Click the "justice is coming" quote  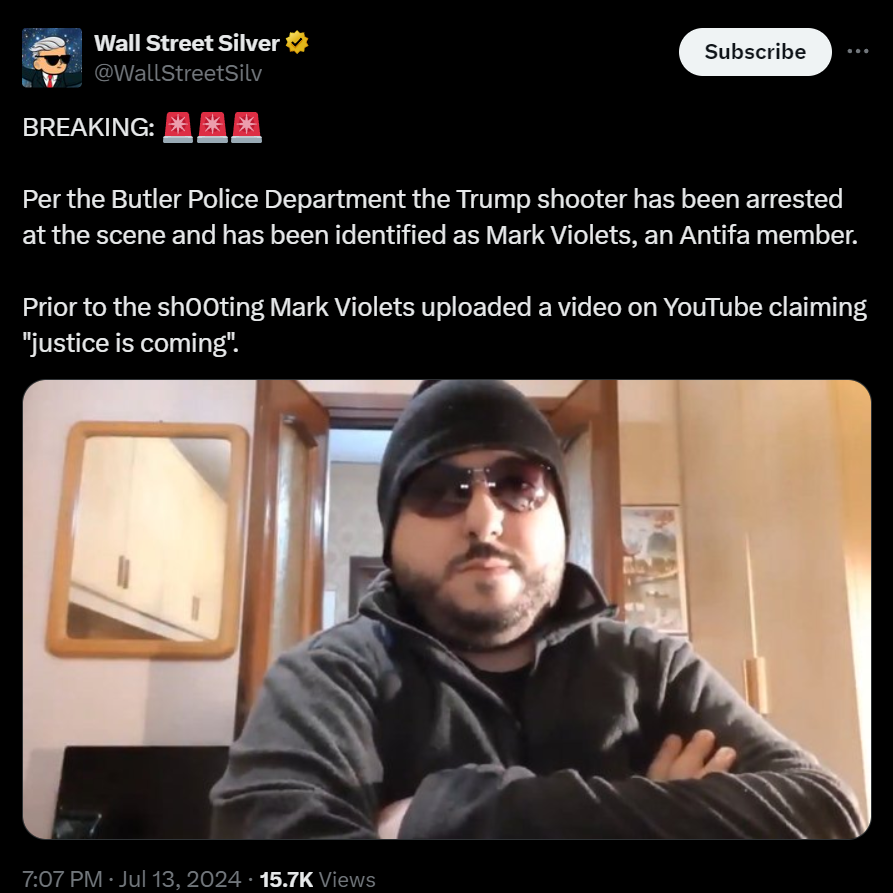coord(130,343)
